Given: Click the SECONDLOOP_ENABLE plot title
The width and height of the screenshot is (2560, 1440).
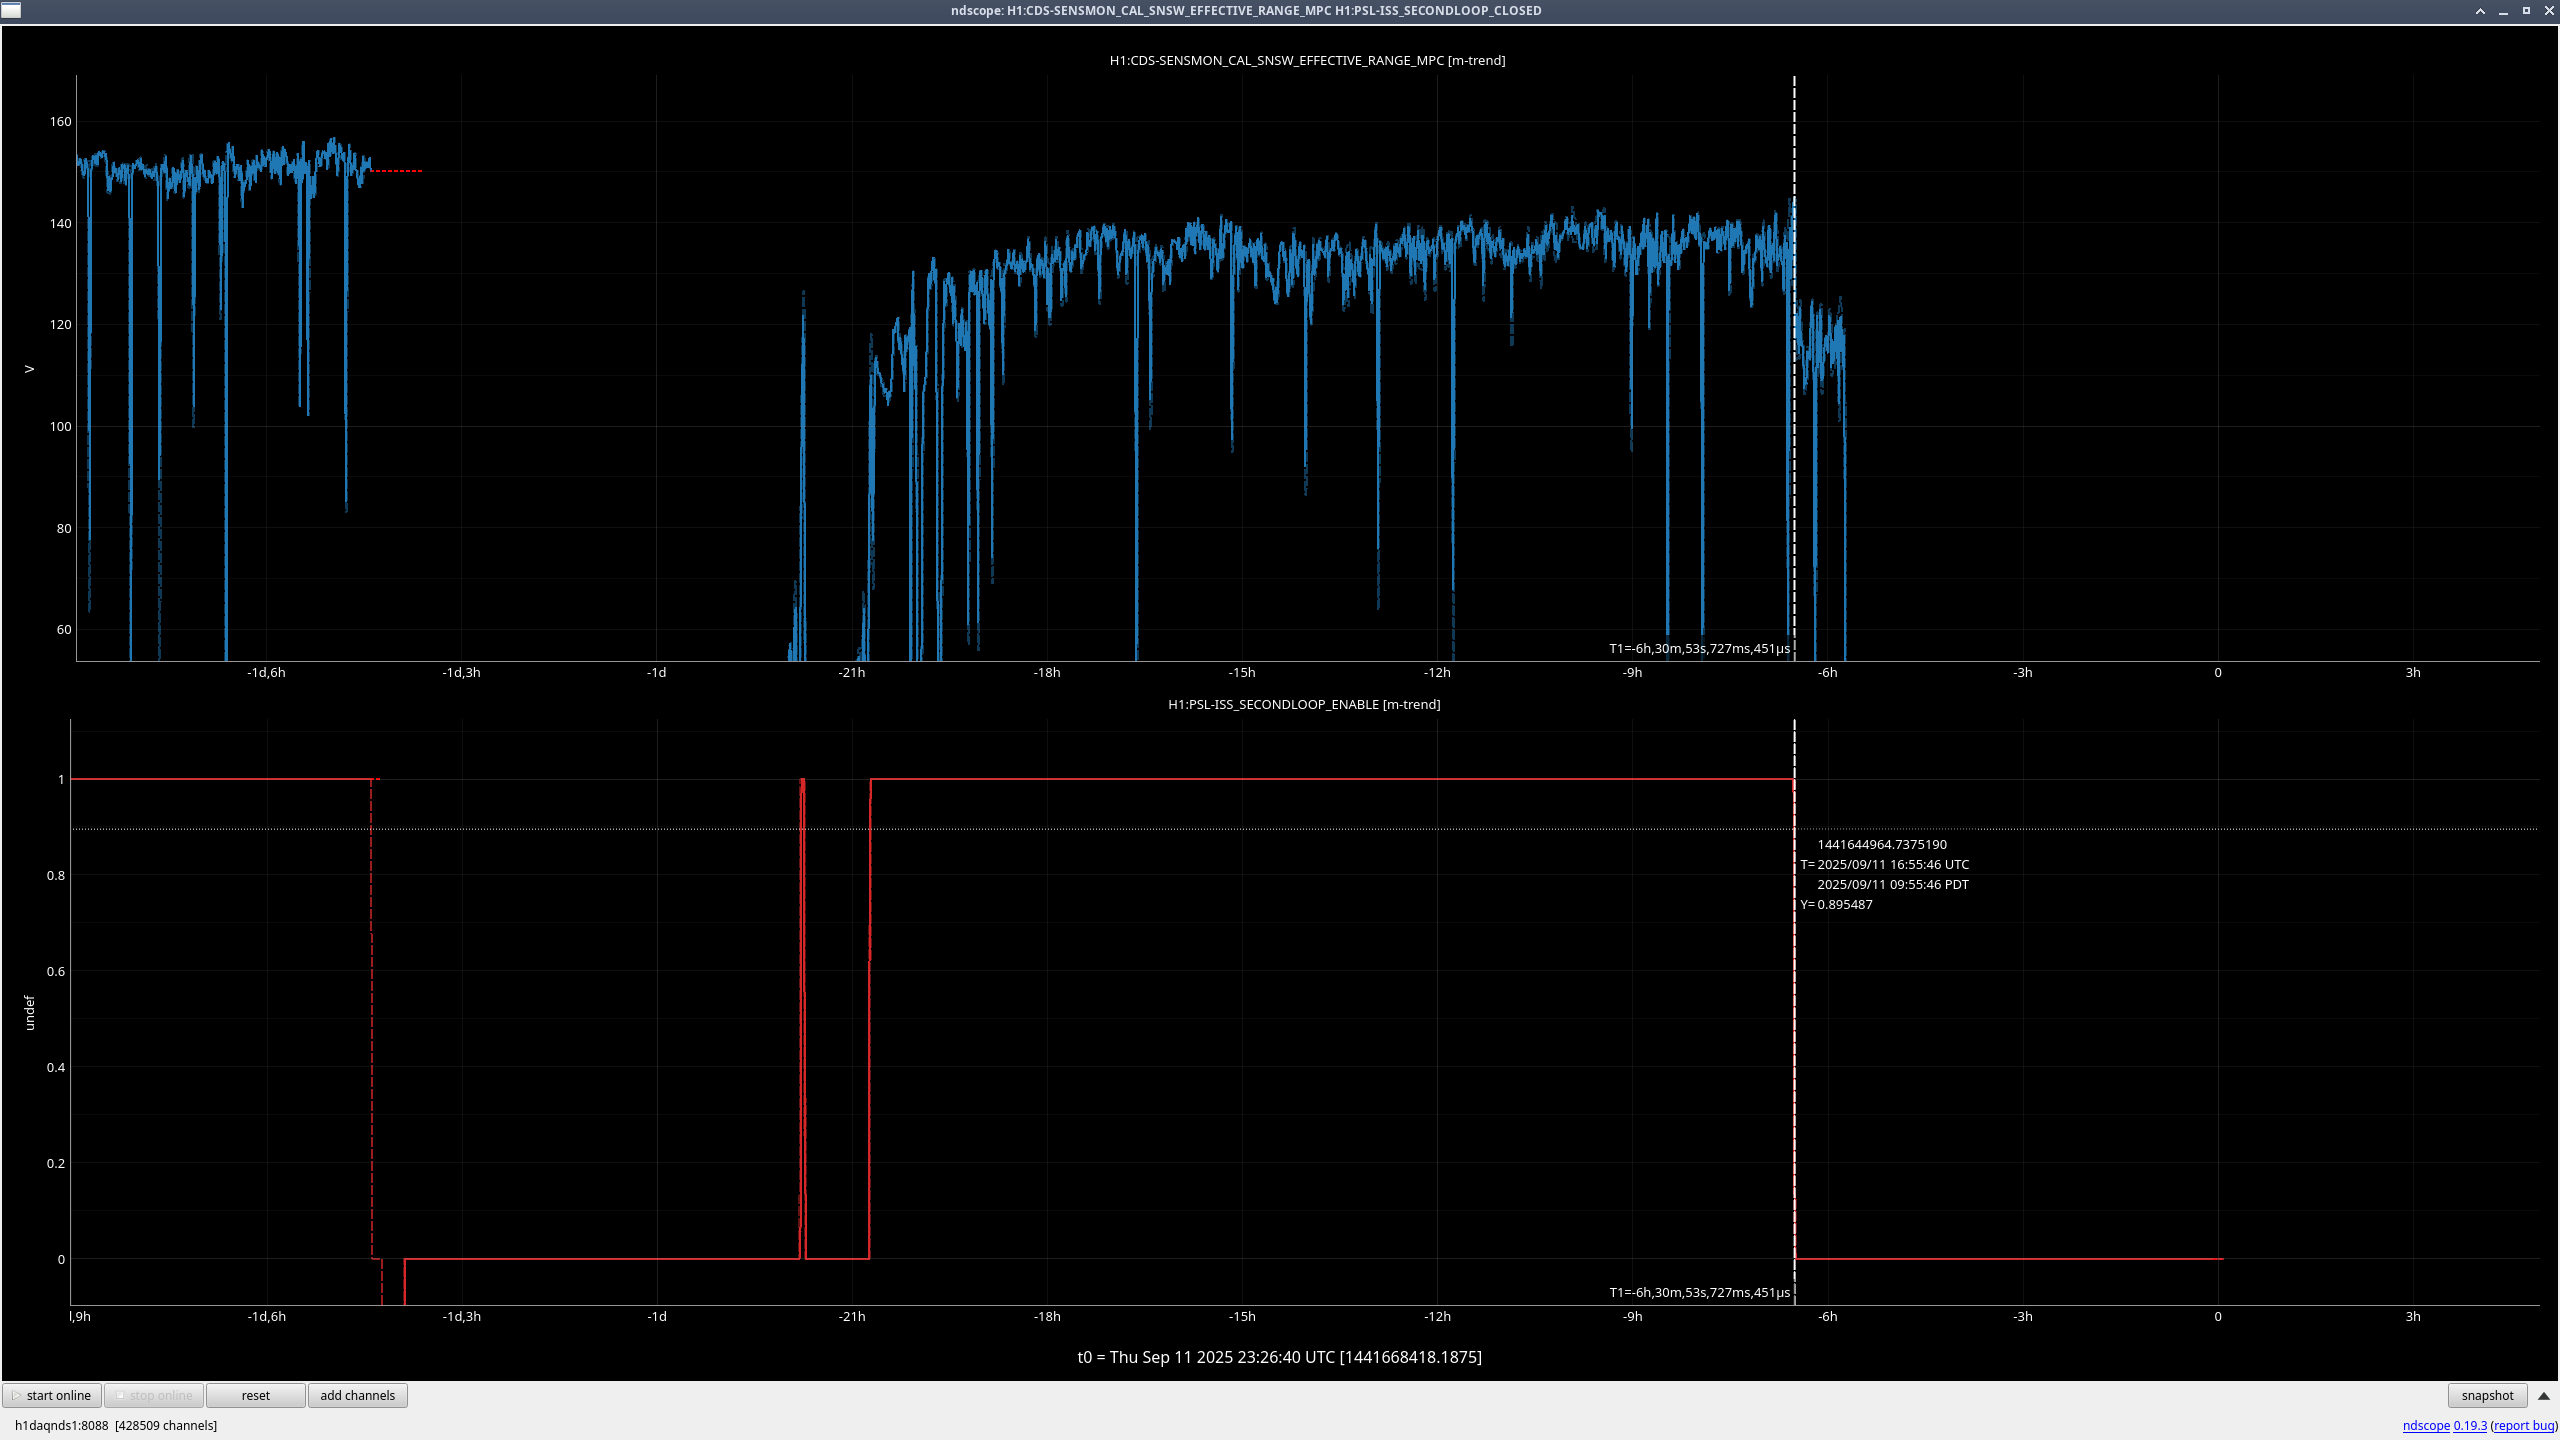Looking at the screenshot, I should point(1304,704).
